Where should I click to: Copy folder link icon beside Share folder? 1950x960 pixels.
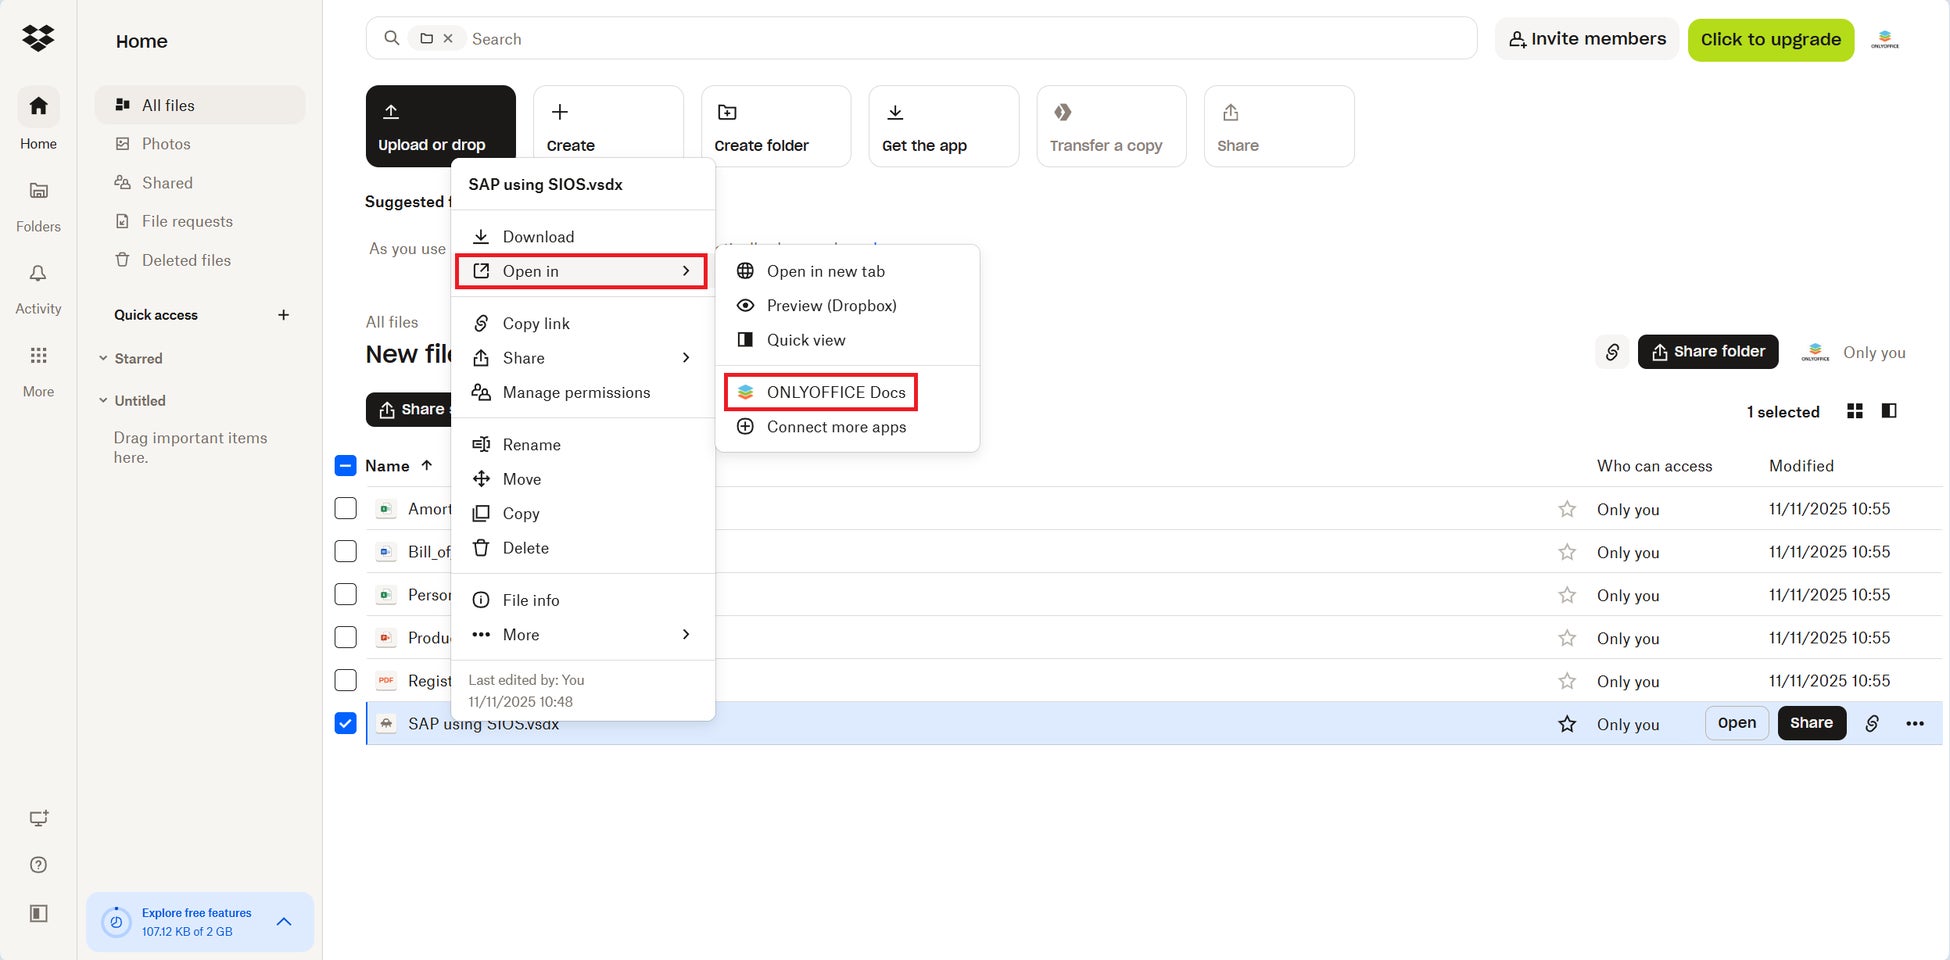tap(1612, 352)
